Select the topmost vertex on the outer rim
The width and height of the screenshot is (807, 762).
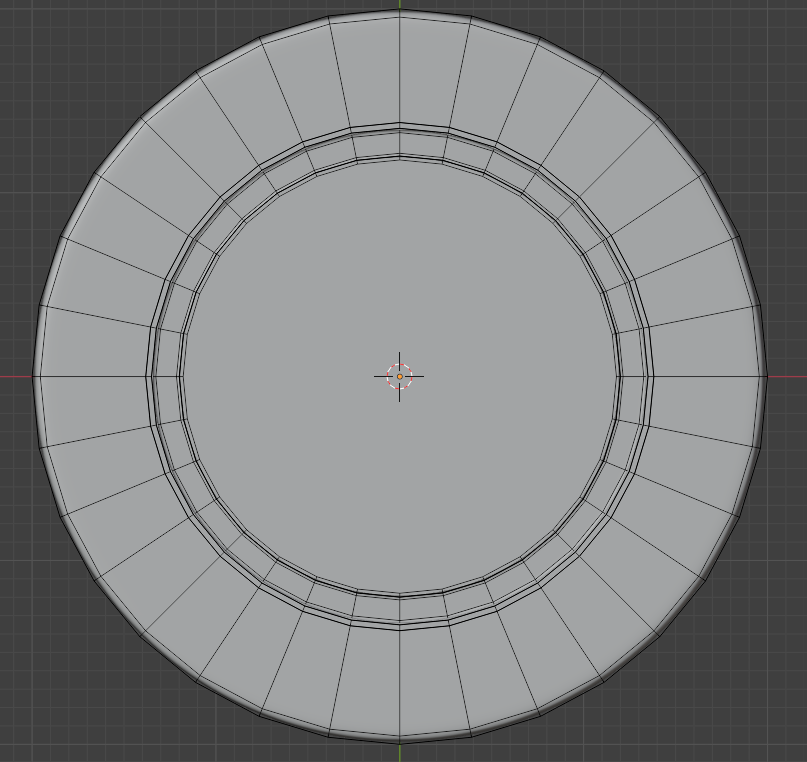400,12
